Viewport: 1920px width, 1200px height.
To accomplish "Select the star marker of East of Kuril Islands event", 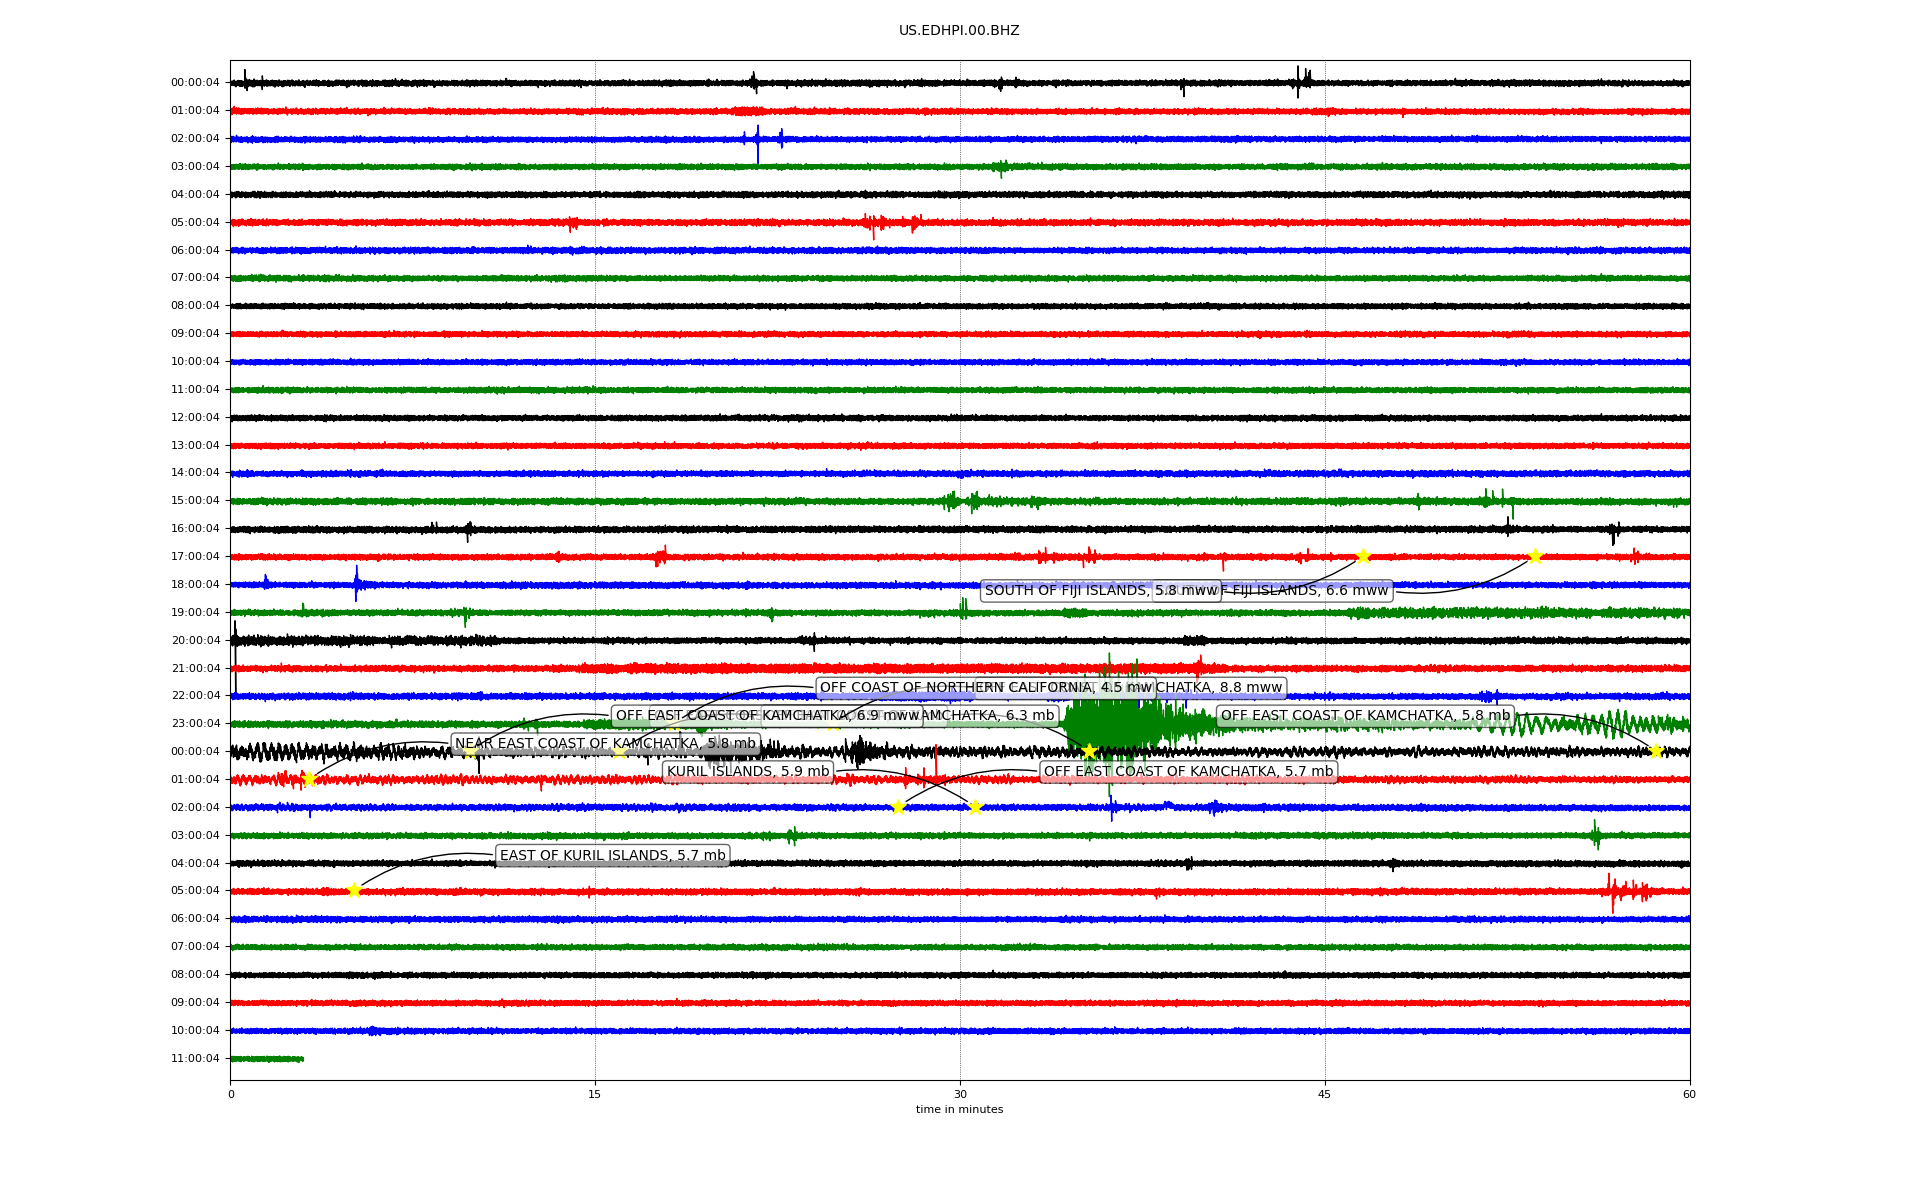I will coord(354,890).
